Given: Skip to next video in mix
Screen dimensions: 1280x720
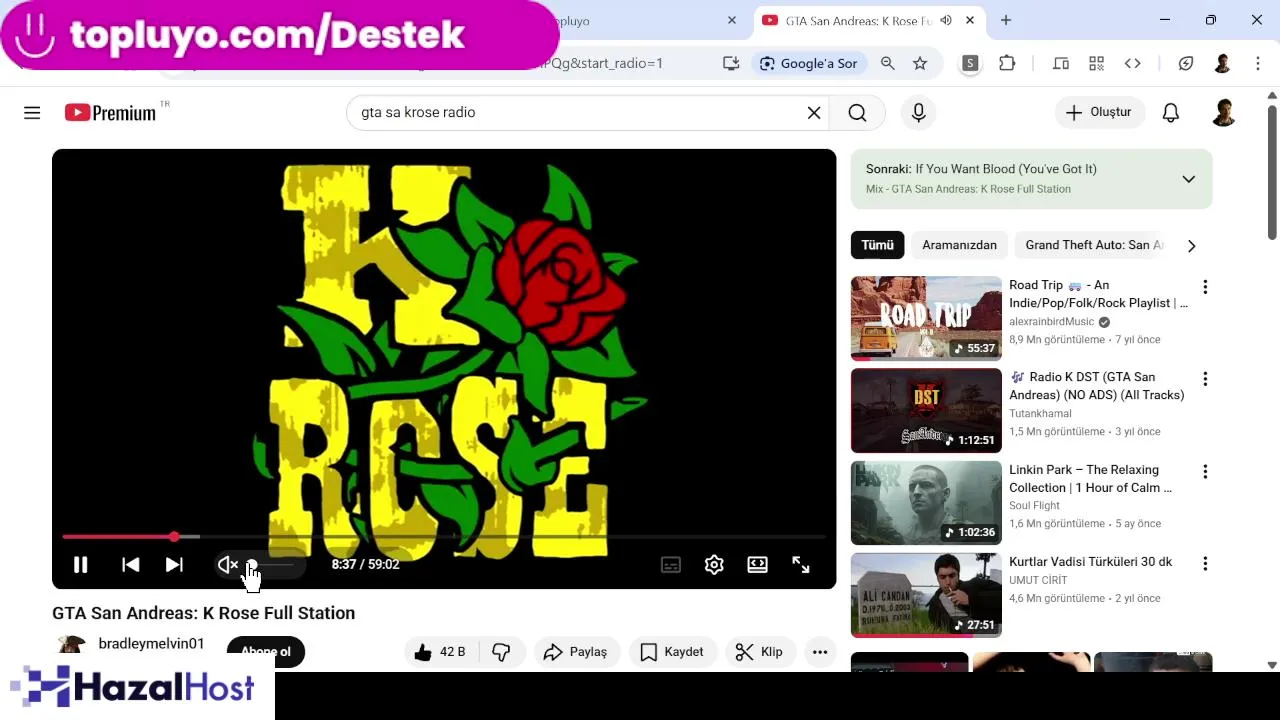Looking at the screenshot, I should coord(174,565).
